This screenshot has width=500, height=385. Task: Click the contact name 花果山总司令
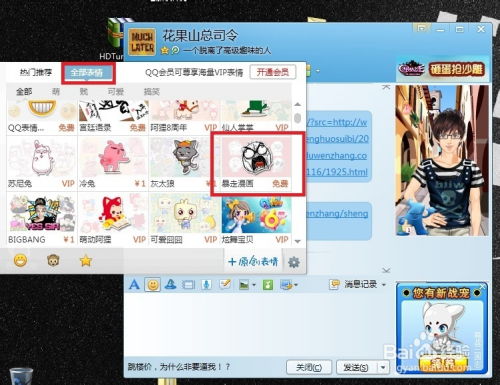[200, 35]
